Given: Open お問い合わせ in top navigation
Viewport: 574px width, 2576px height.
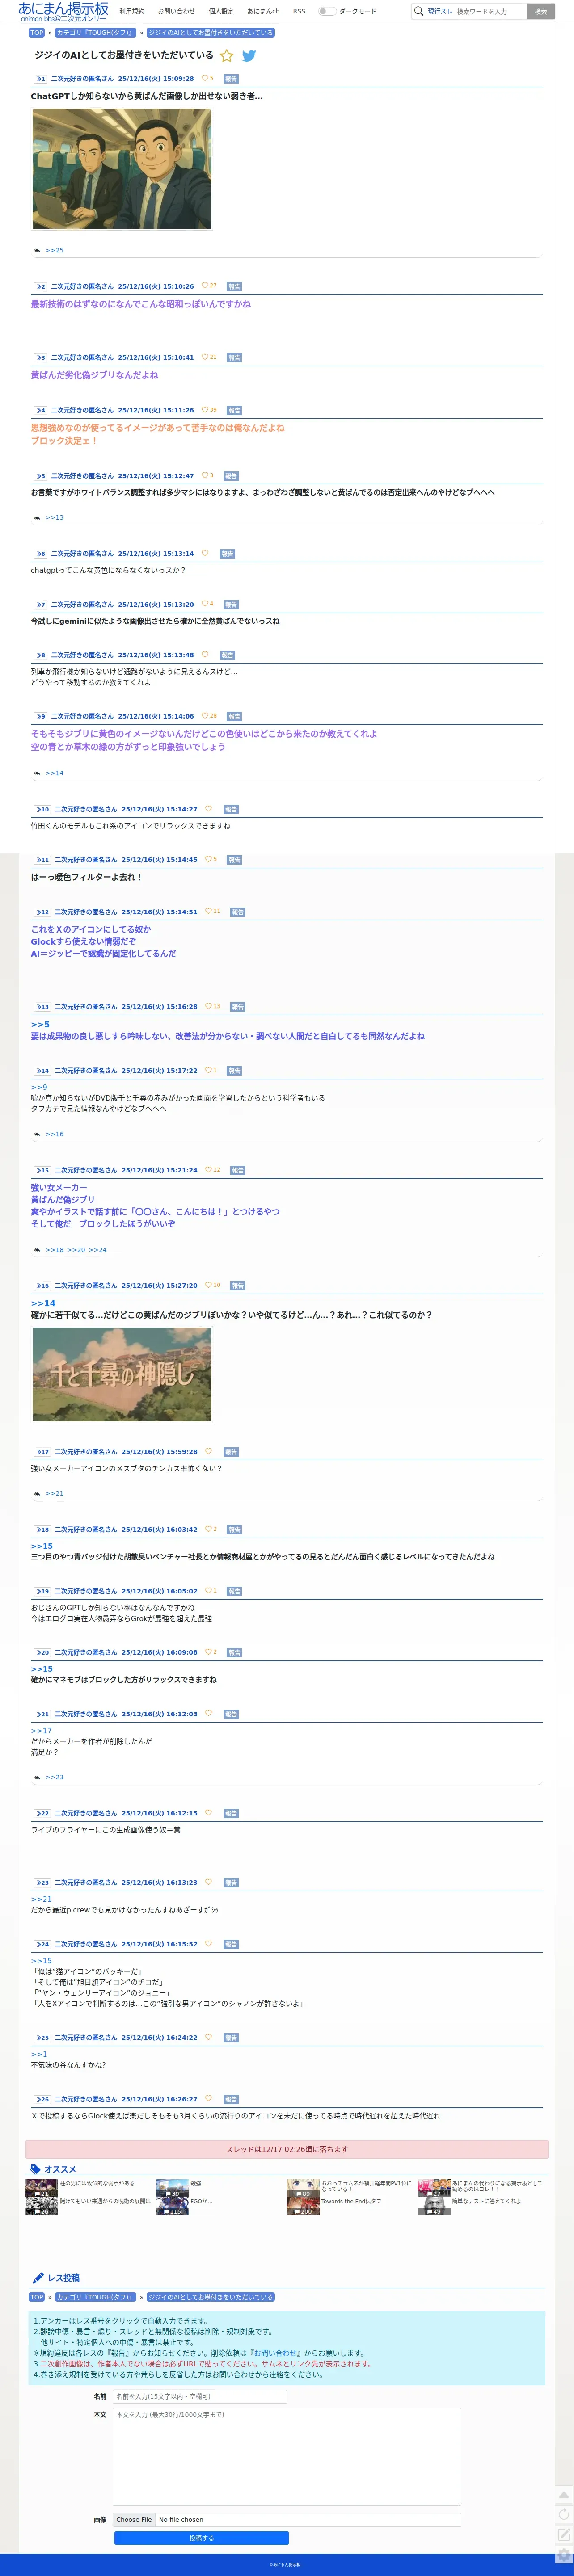Looking at the screenshot, I should coord(176,11).
